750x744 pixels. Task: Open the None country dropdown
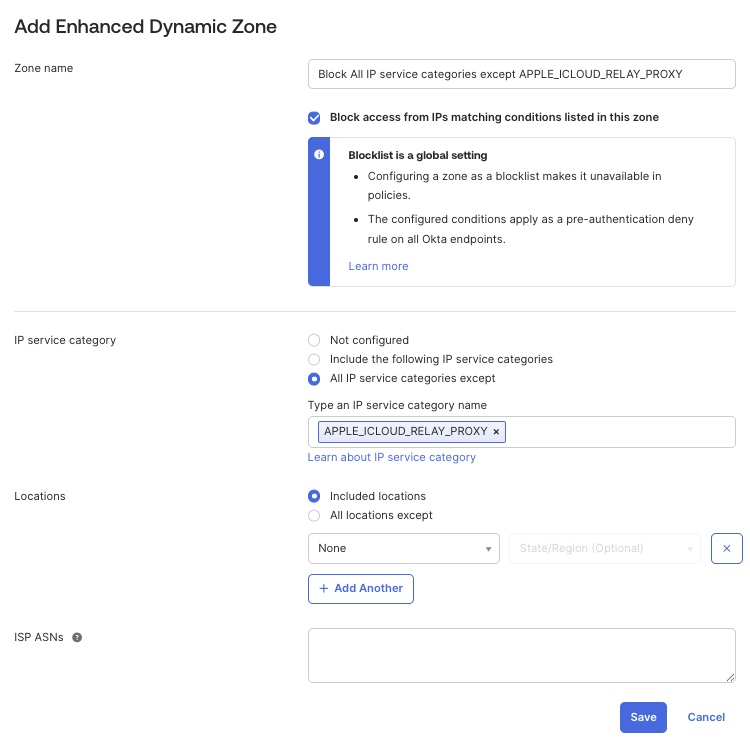coord(404,548)
